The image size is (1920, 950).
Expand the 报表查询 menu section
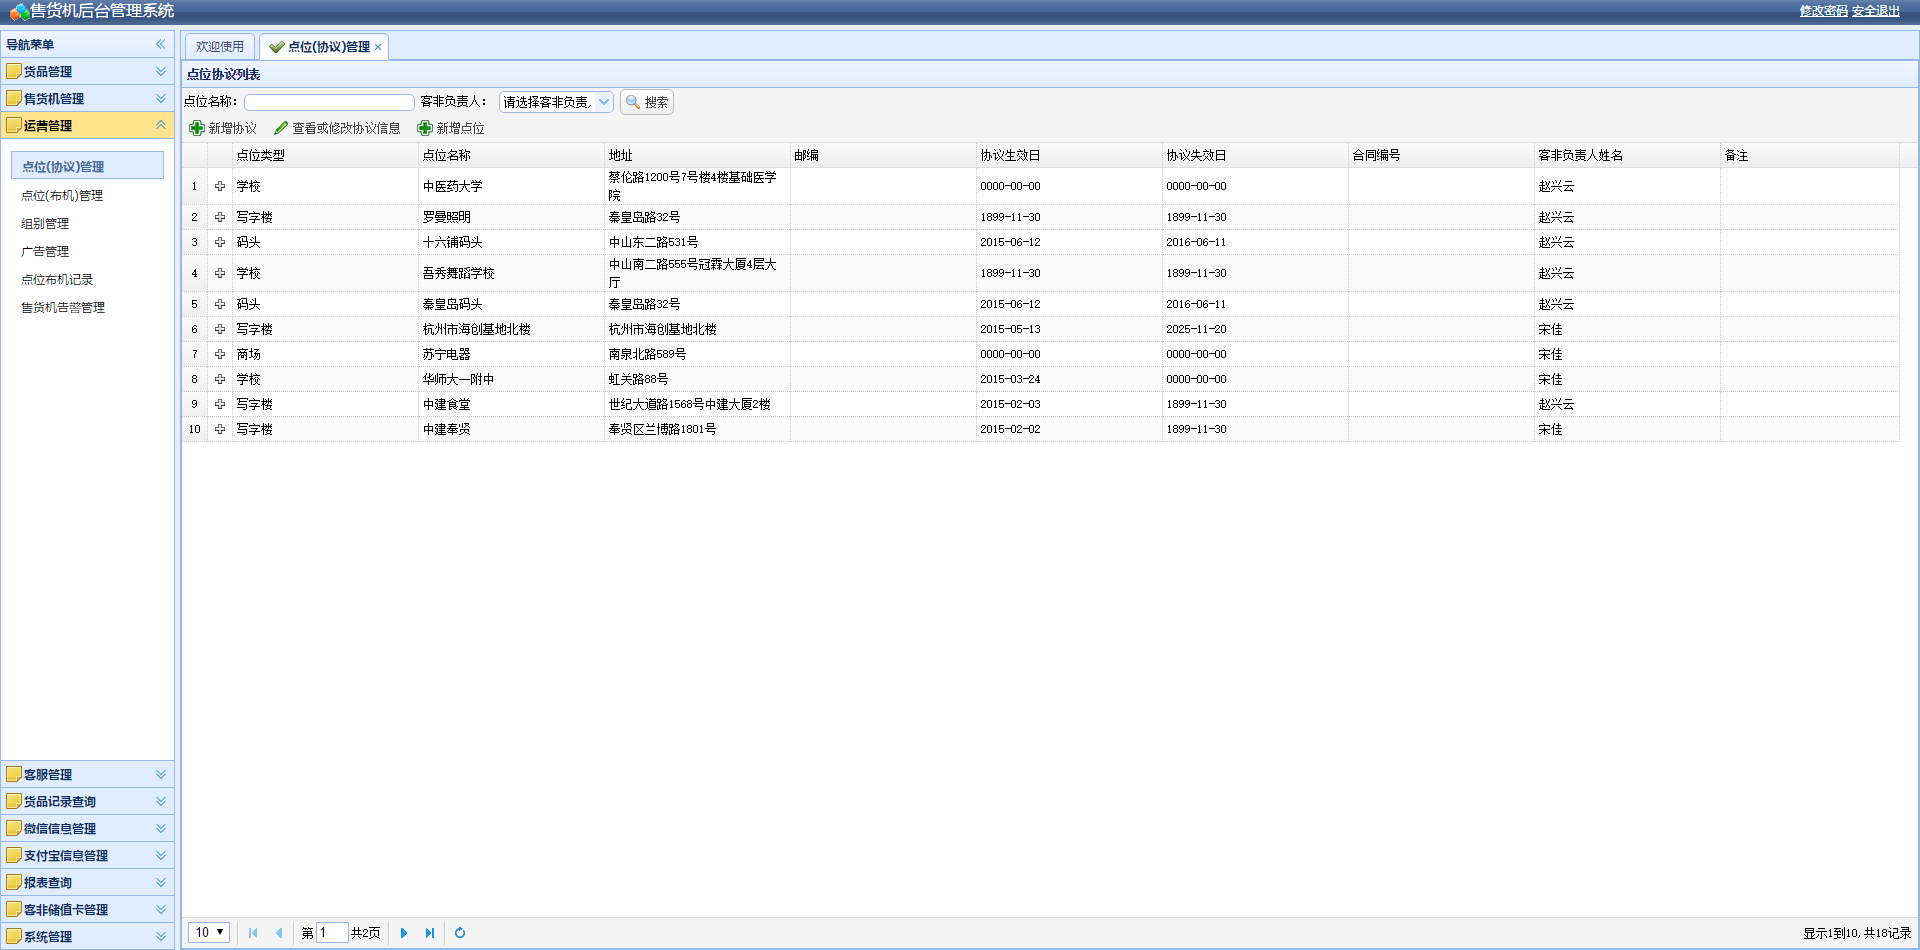click(87, 882)
